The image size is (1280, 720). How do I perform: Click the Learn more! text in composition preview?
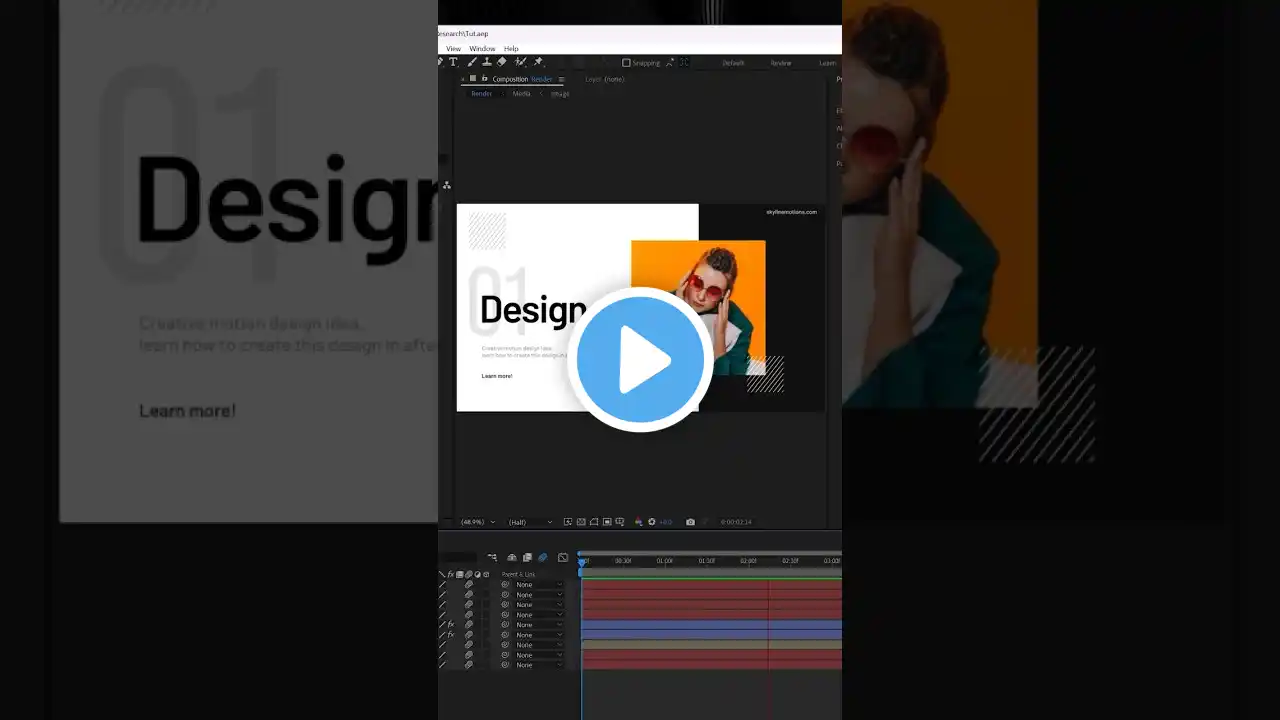tap(497, 376)
